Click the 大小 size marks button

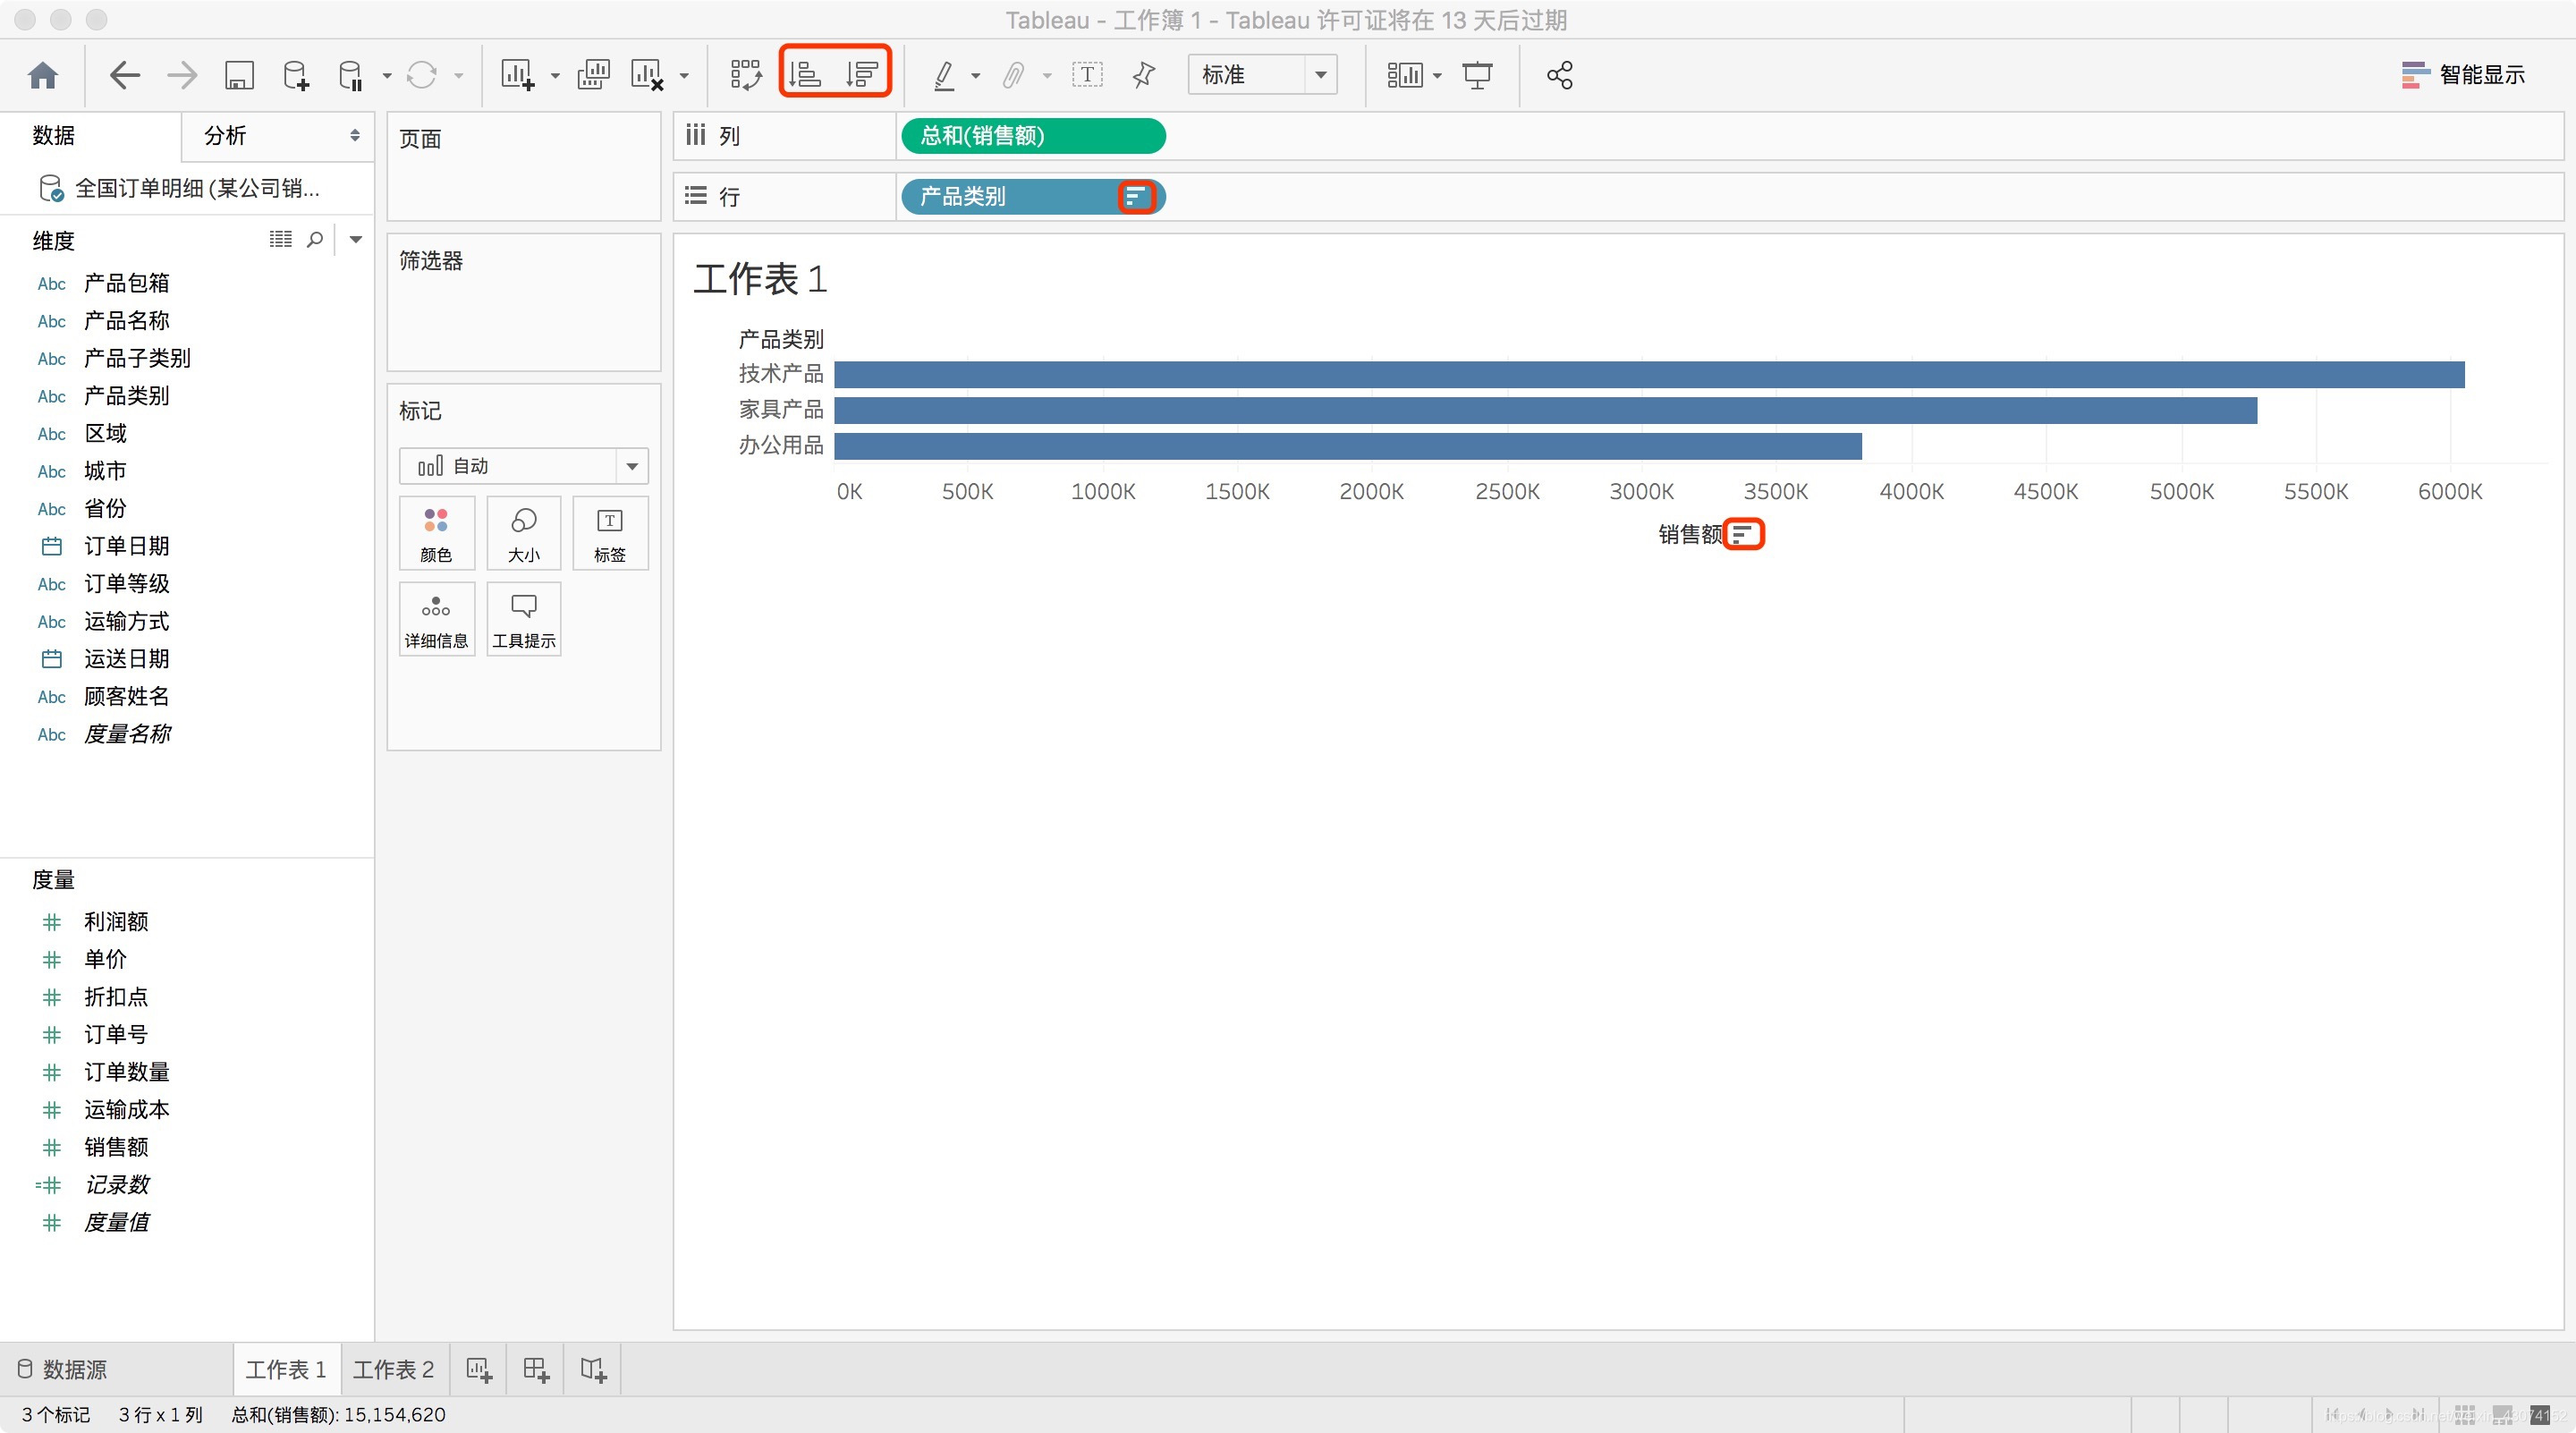click(524, 534)
